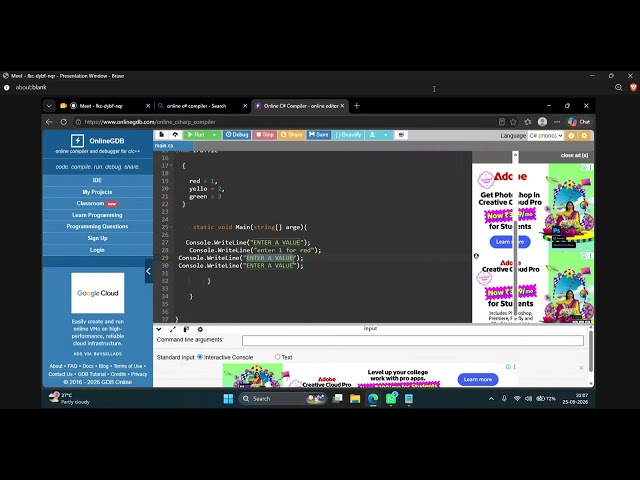Click the browser profile avatar
640x480 pixels.
(542, 122)
